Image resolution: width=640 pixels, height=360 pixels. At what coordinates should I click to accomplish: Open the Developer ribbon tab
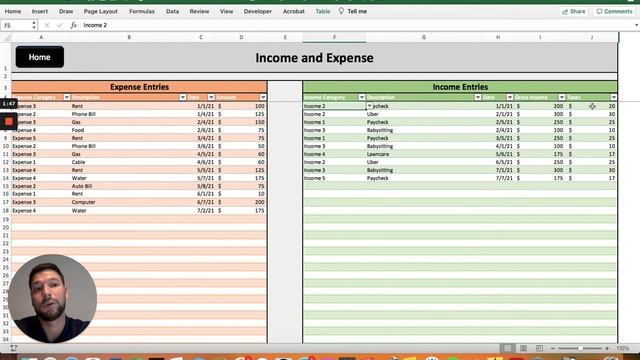click(x=258, y=11)
